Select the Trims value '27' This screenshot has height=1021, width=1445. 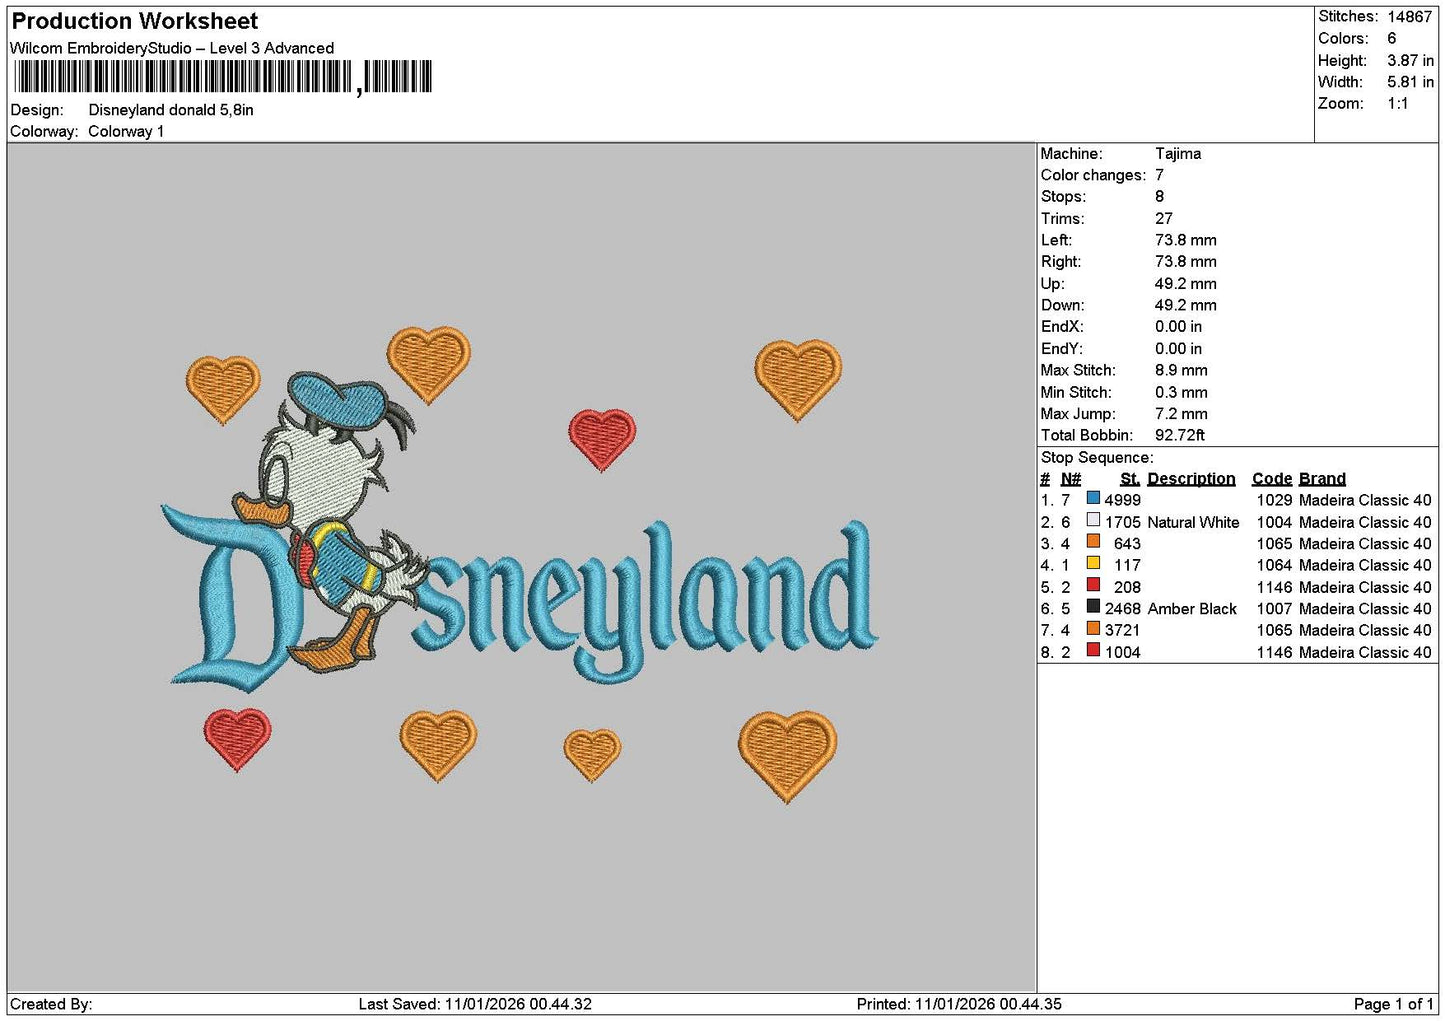tap(1164, 218)
